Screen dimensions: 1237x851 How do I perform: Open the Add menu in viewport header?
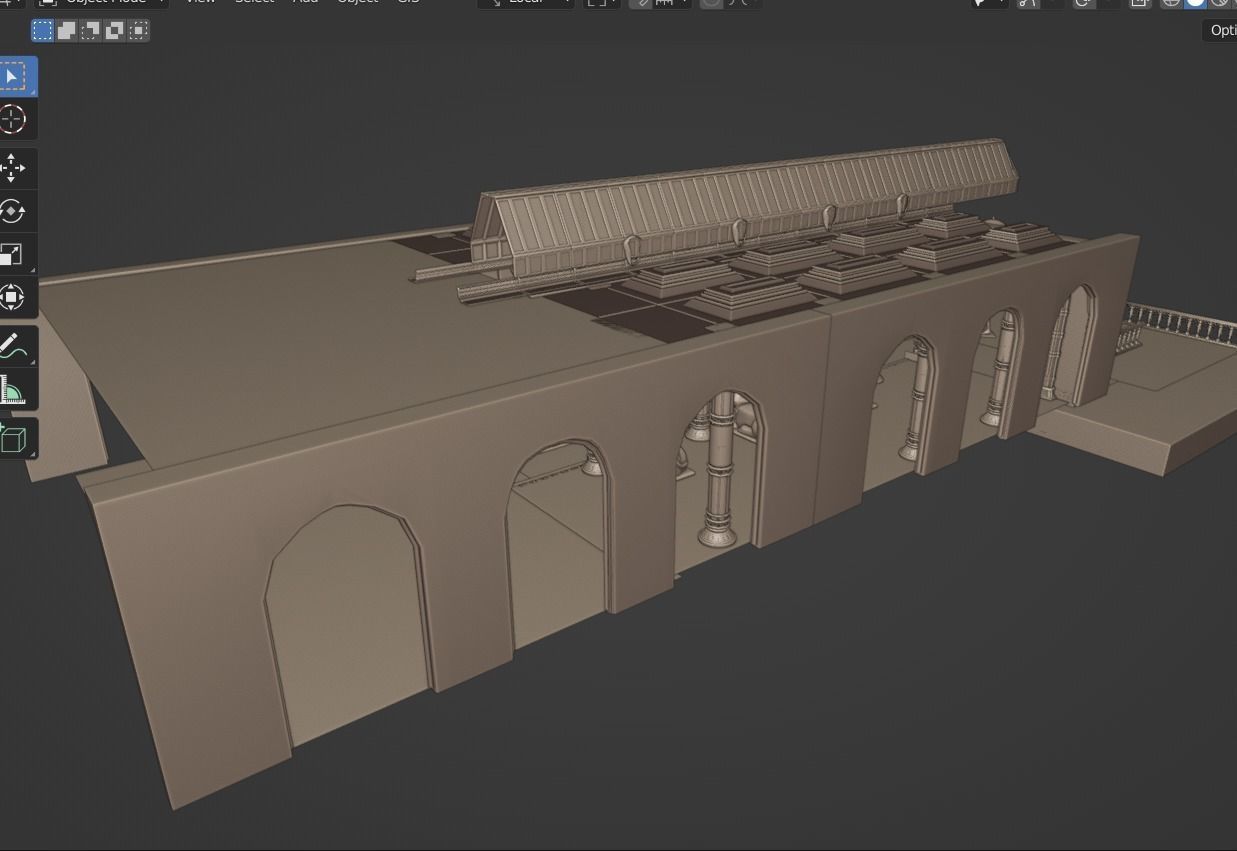click(x=305, y=3)
